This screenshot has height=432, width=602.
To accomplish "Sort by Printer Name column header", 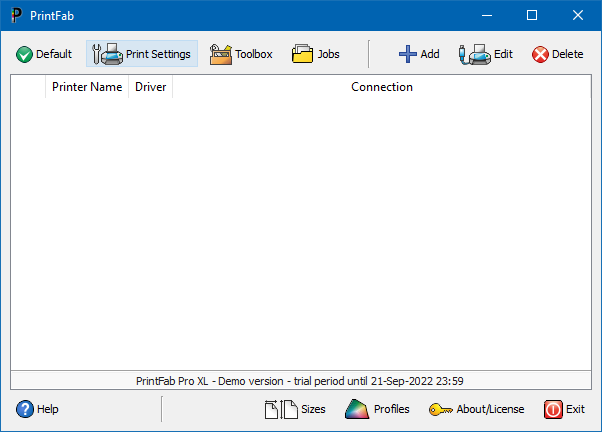I will (87, 87).
